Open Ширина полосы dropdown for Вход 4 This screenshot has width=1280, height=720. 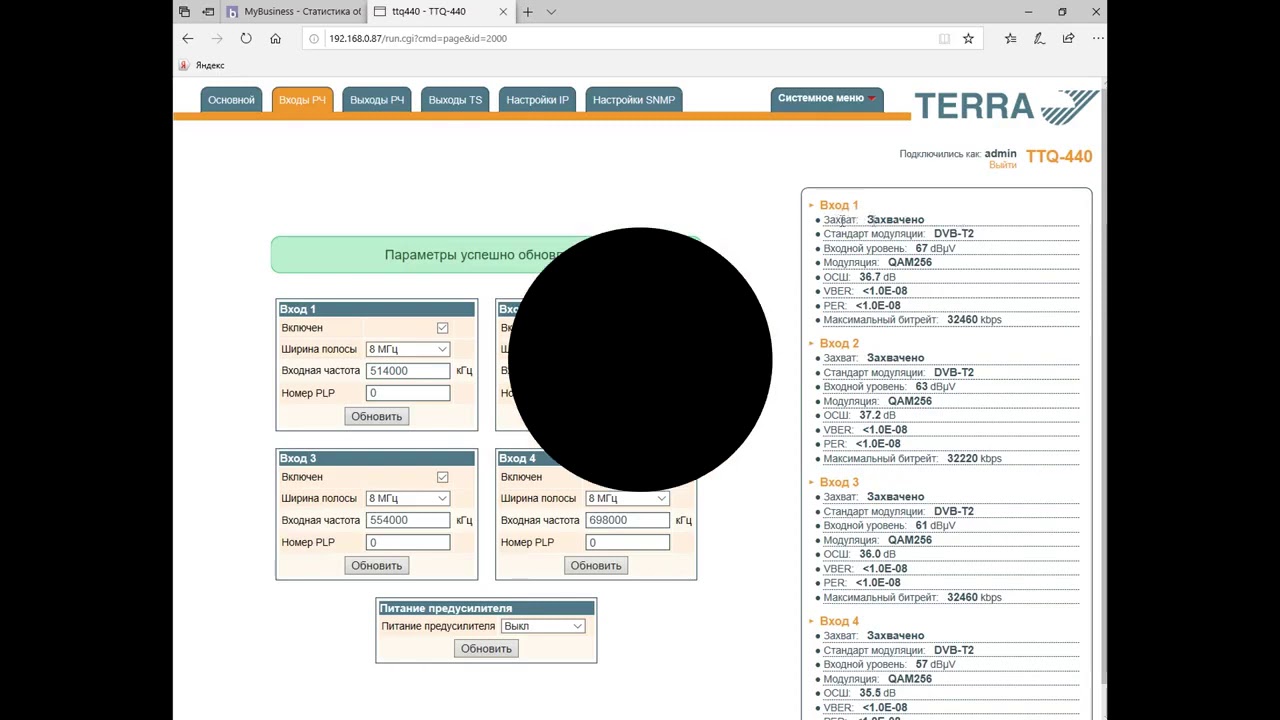point(627,498)
